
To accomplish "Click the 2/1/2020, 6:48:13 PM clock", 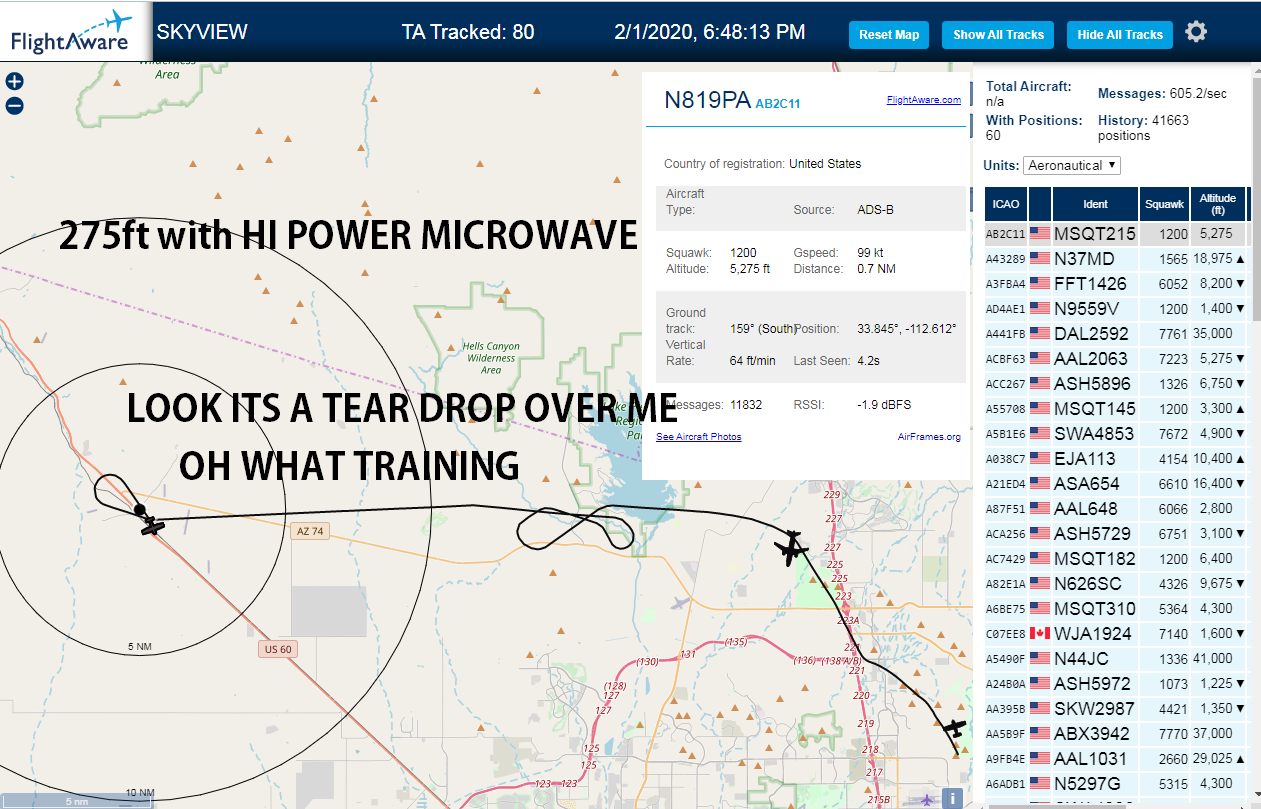I will 710,32.
